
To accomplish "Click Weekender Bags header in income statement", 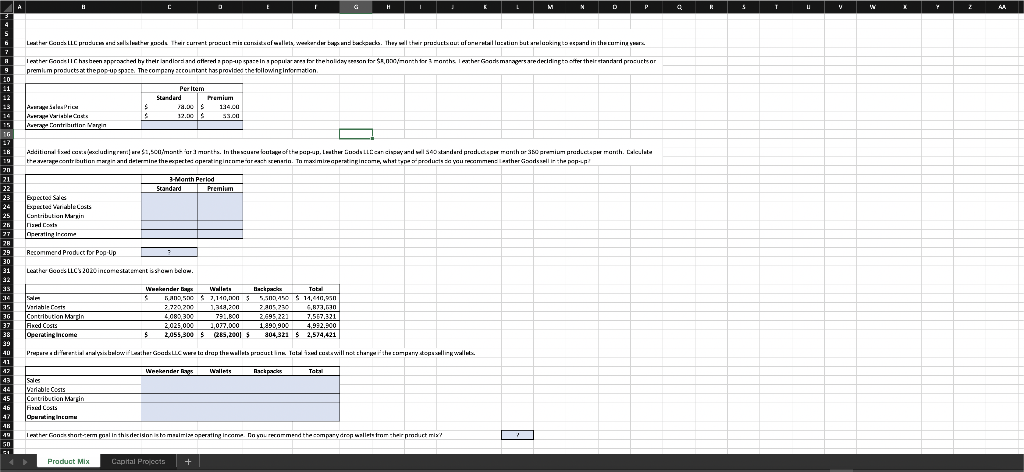I will click(169, 289).
